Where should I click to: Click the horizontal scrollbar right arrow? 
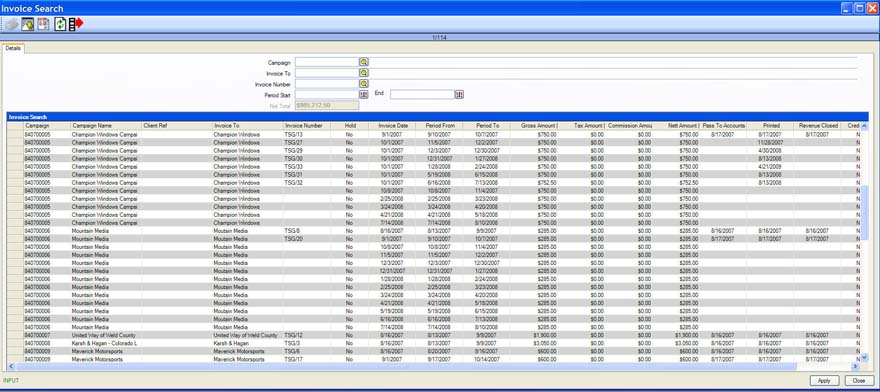856,366
